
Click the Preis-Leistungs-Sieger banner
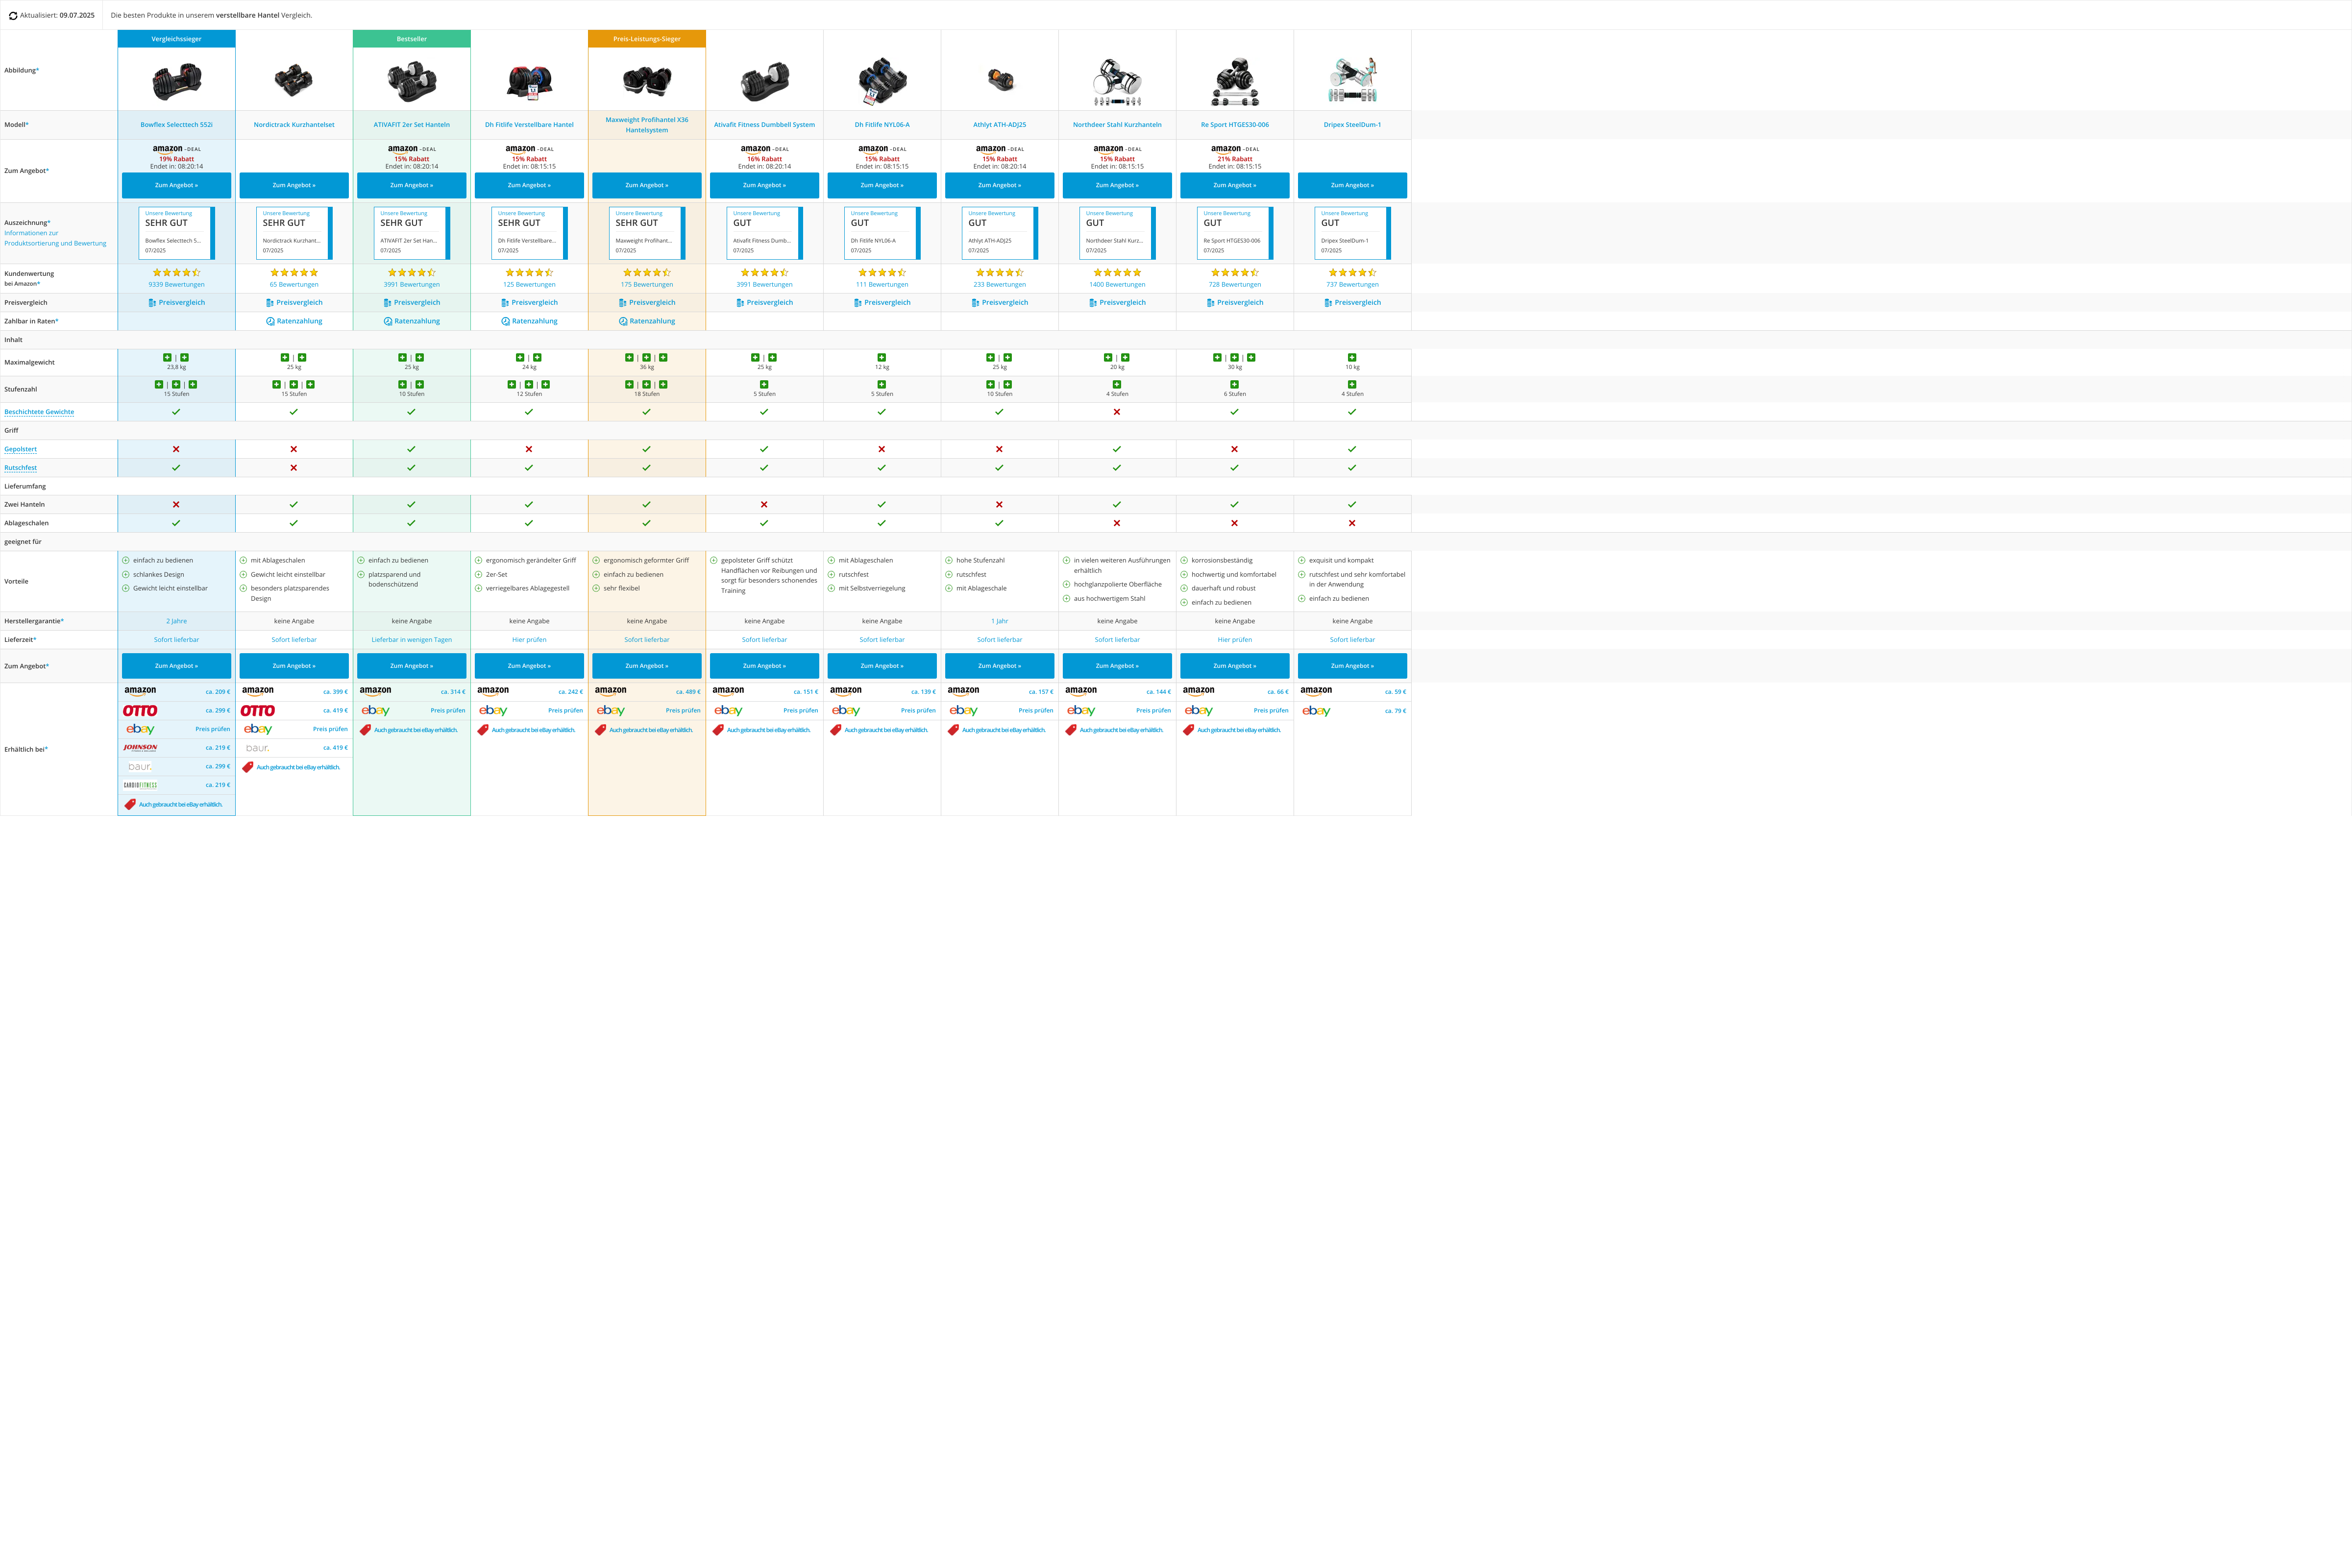[x=647, y=39]
